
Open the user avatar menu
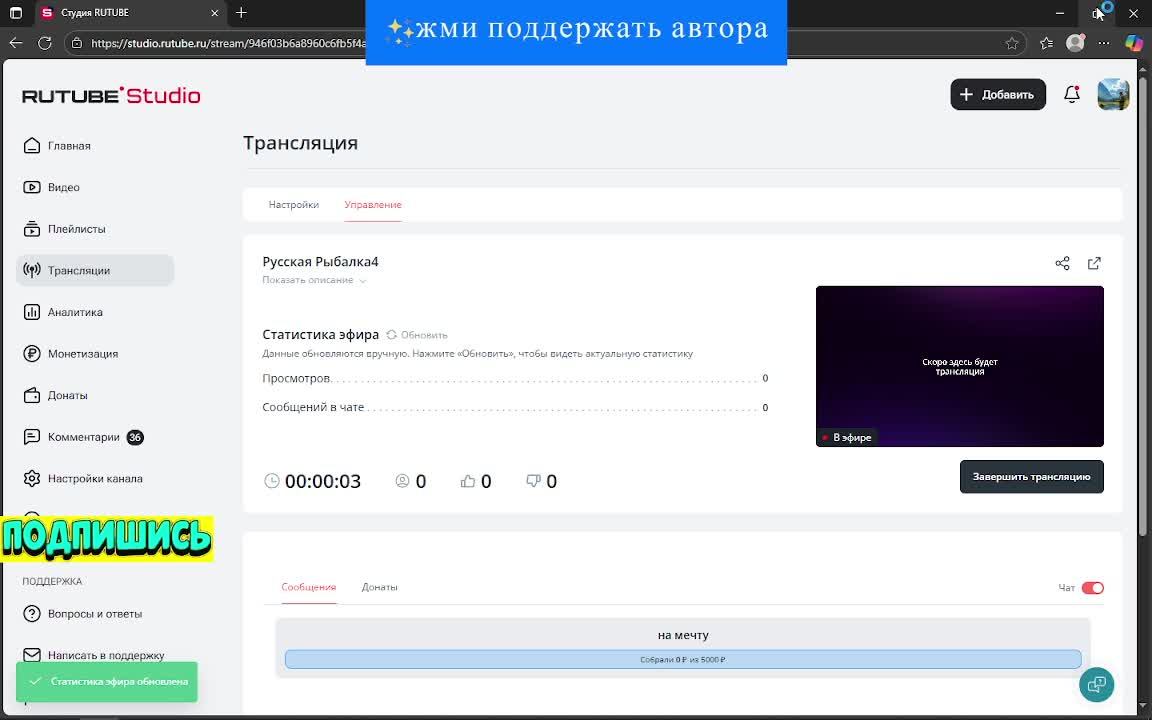[1113, 94]
